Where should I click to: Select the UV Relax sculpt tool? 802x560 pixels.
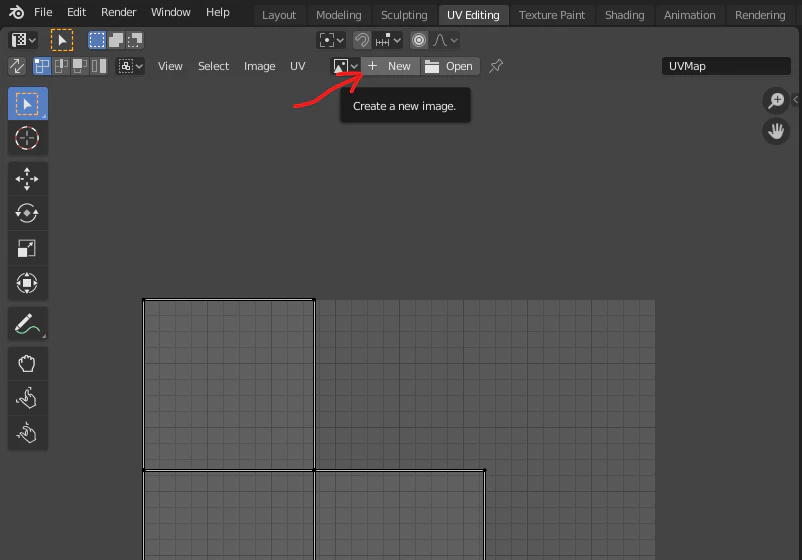(x=28, y=399)
